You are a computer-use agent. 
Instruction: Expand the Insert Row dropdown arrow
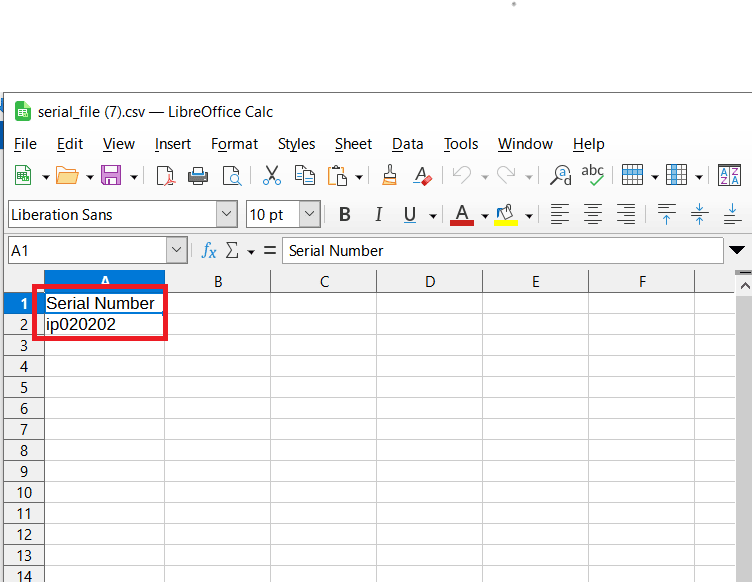[x=655, y=177]
